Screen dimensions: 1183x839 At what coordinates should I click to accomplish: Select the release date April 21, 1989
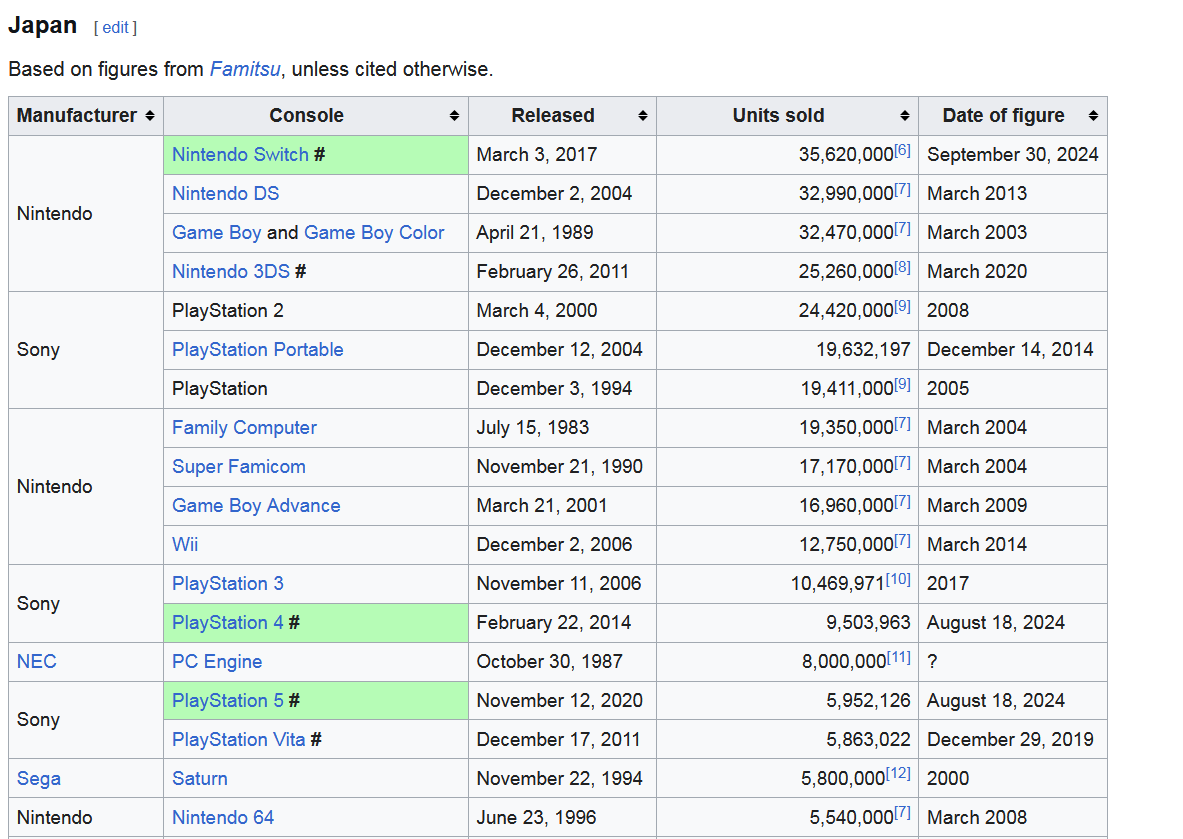535,233
